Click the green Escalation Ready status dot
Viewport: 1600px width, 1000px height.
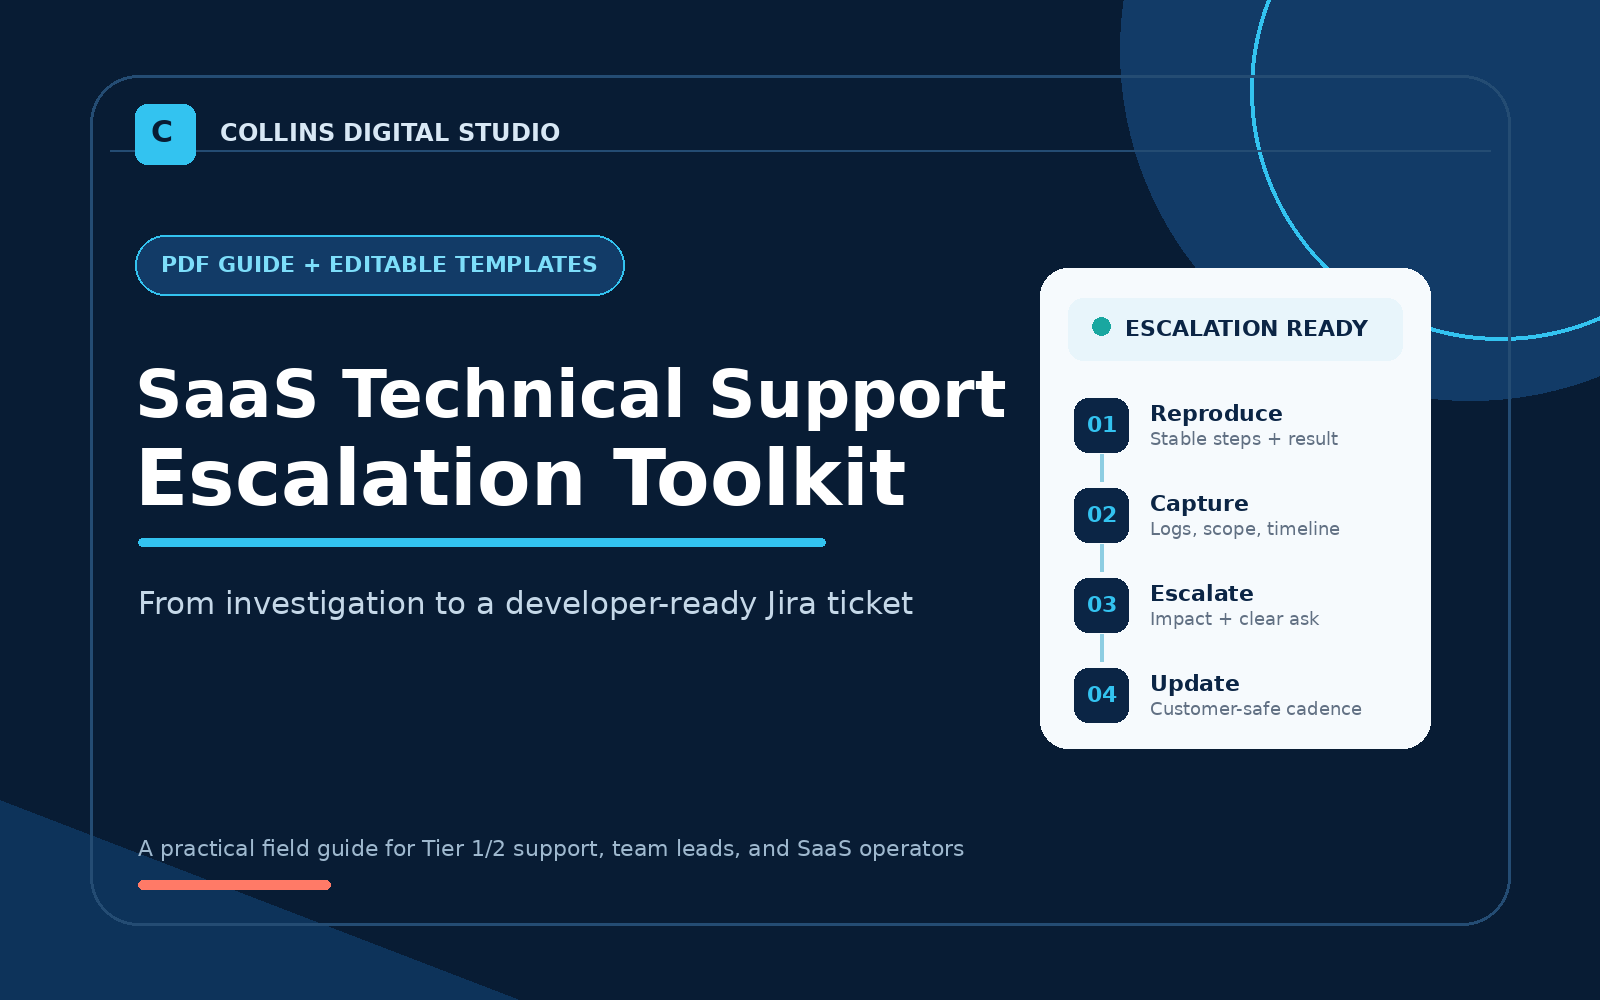[1101, 326]
